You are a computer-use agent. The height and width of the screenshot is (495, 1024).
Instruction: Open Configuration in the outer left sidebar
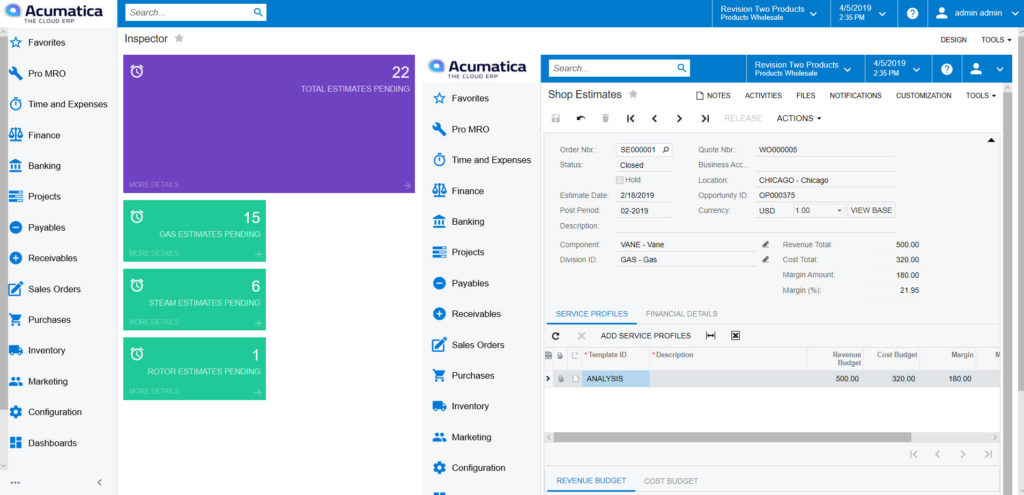46,412
